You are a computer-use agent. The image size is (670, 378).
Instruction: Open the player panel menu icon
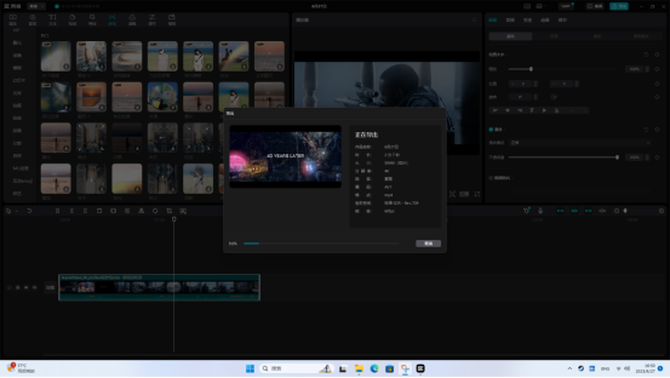tap(474, 20)
